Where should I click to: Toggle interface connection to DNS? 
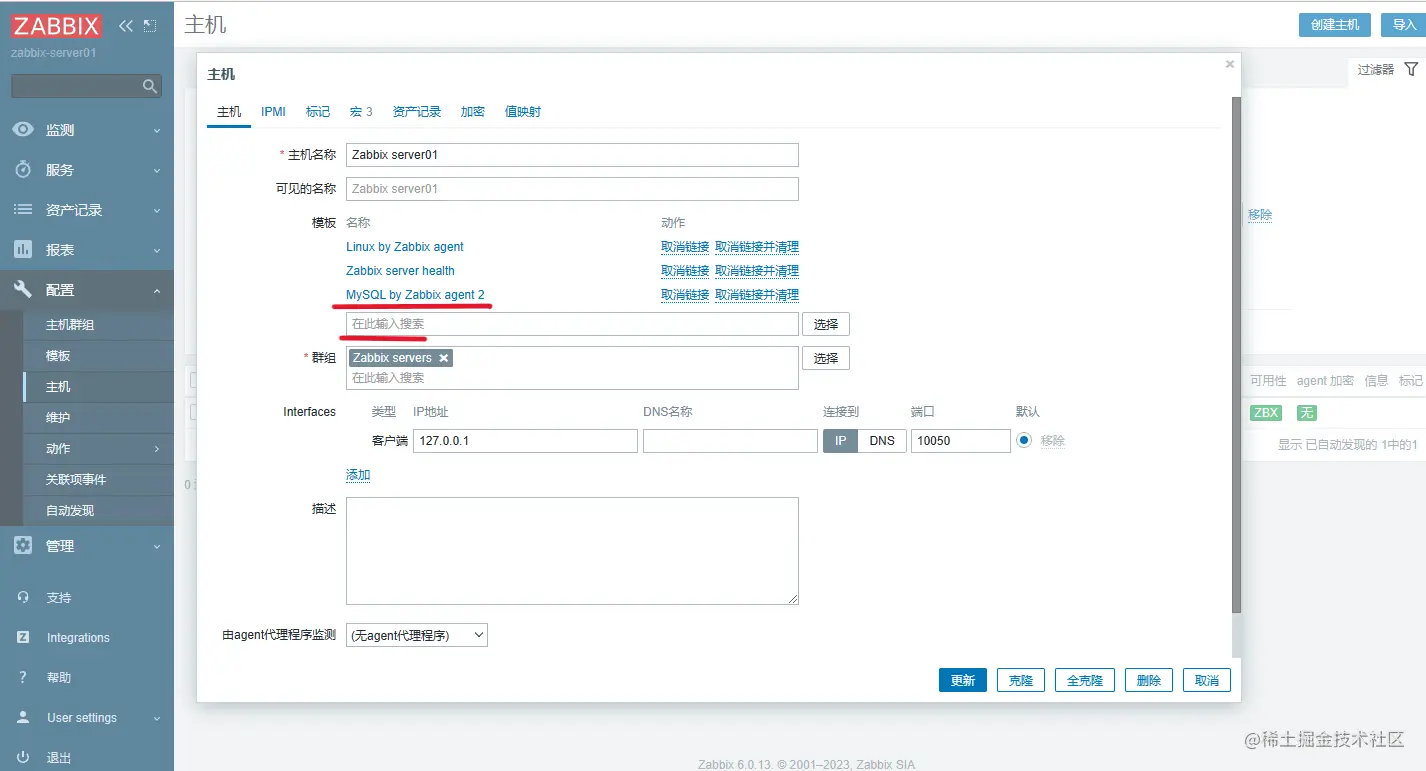pos(882,441)
